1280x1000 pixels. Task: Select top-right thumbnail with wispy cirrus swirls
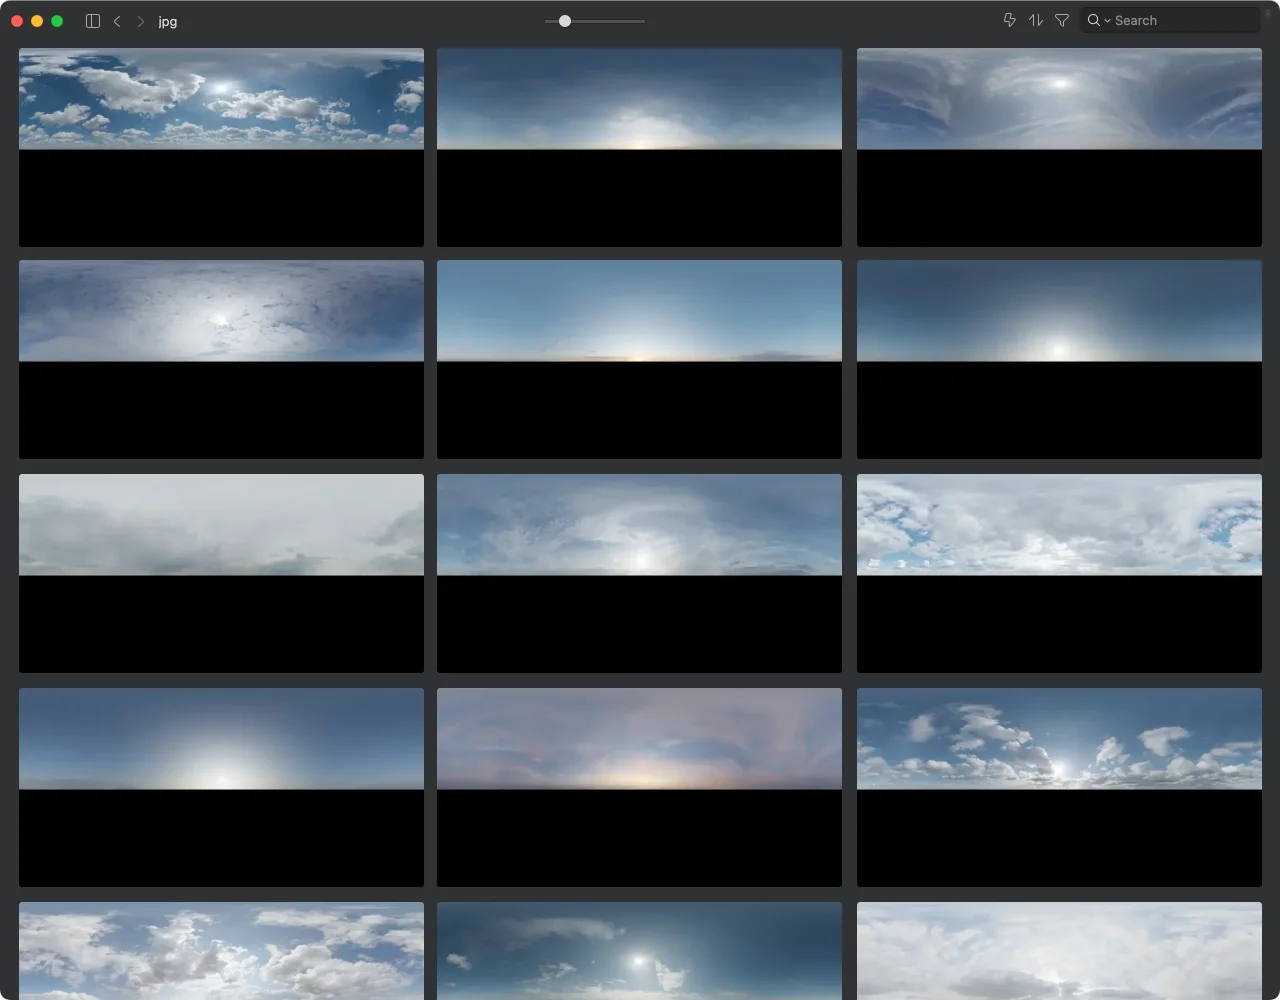point(1059,147)
